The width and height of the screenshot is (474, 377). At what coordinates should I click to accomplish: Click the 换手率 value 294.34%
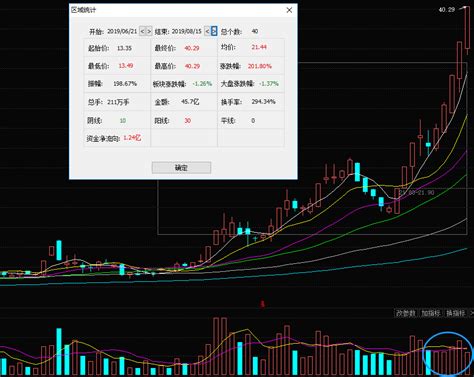263,101
